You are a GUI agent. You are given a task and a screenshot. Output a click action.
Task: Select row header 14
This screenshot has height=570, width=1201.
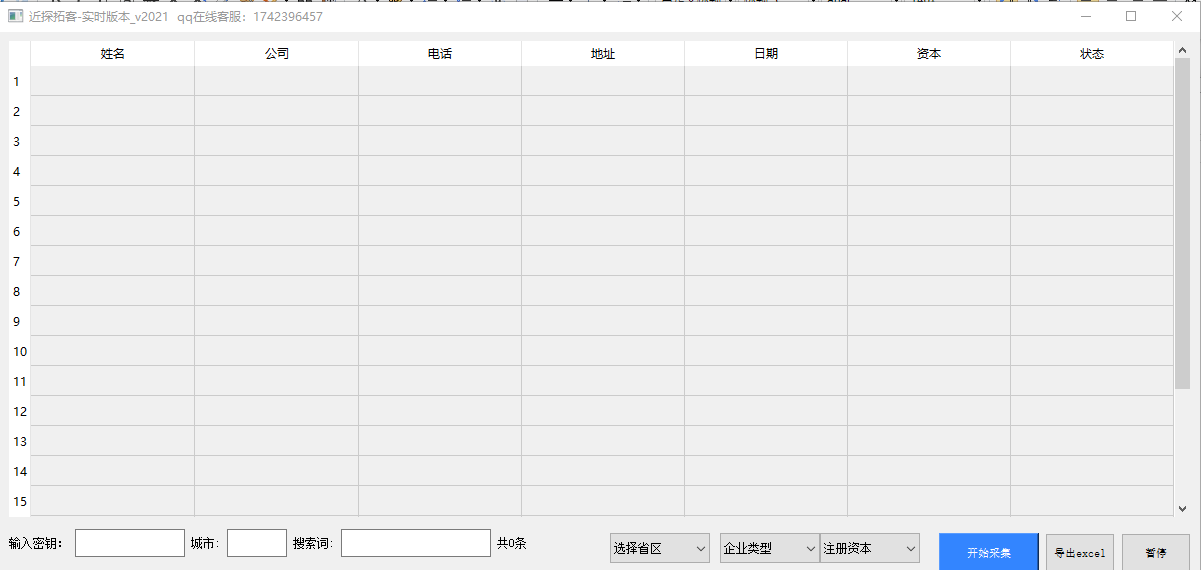coord(20,471)
